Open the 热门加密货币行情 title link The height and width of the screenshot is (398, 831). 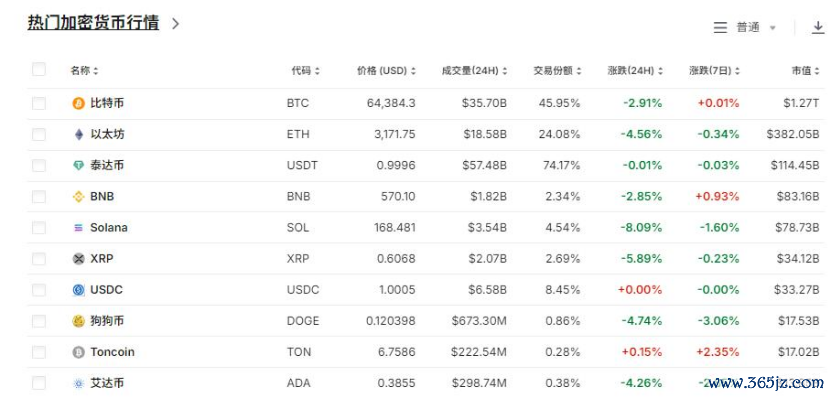click(93, 23)
